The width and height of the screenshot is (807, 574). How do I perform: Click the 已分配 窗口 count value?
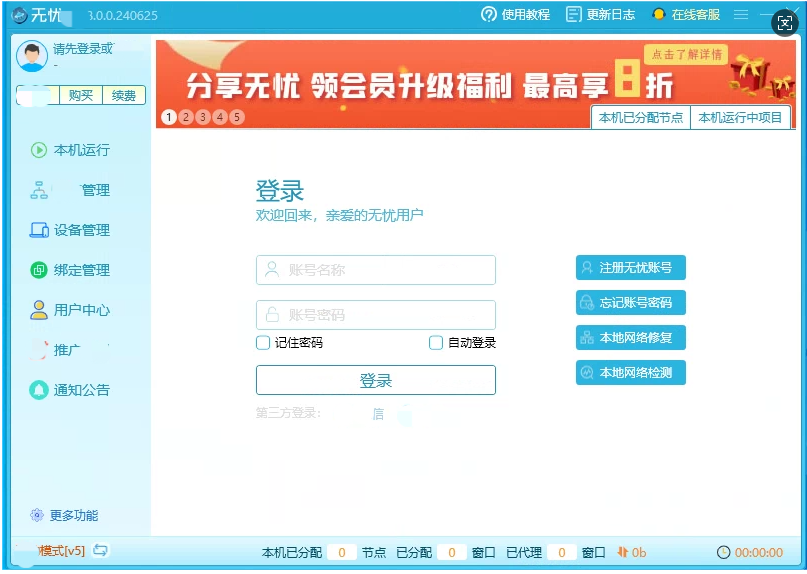tap(452, 553)
